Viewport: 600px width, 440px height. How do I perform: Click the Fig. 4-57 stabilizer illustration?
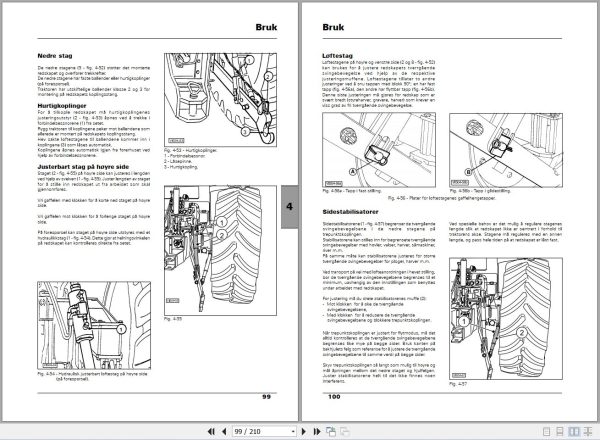[506, 319]
